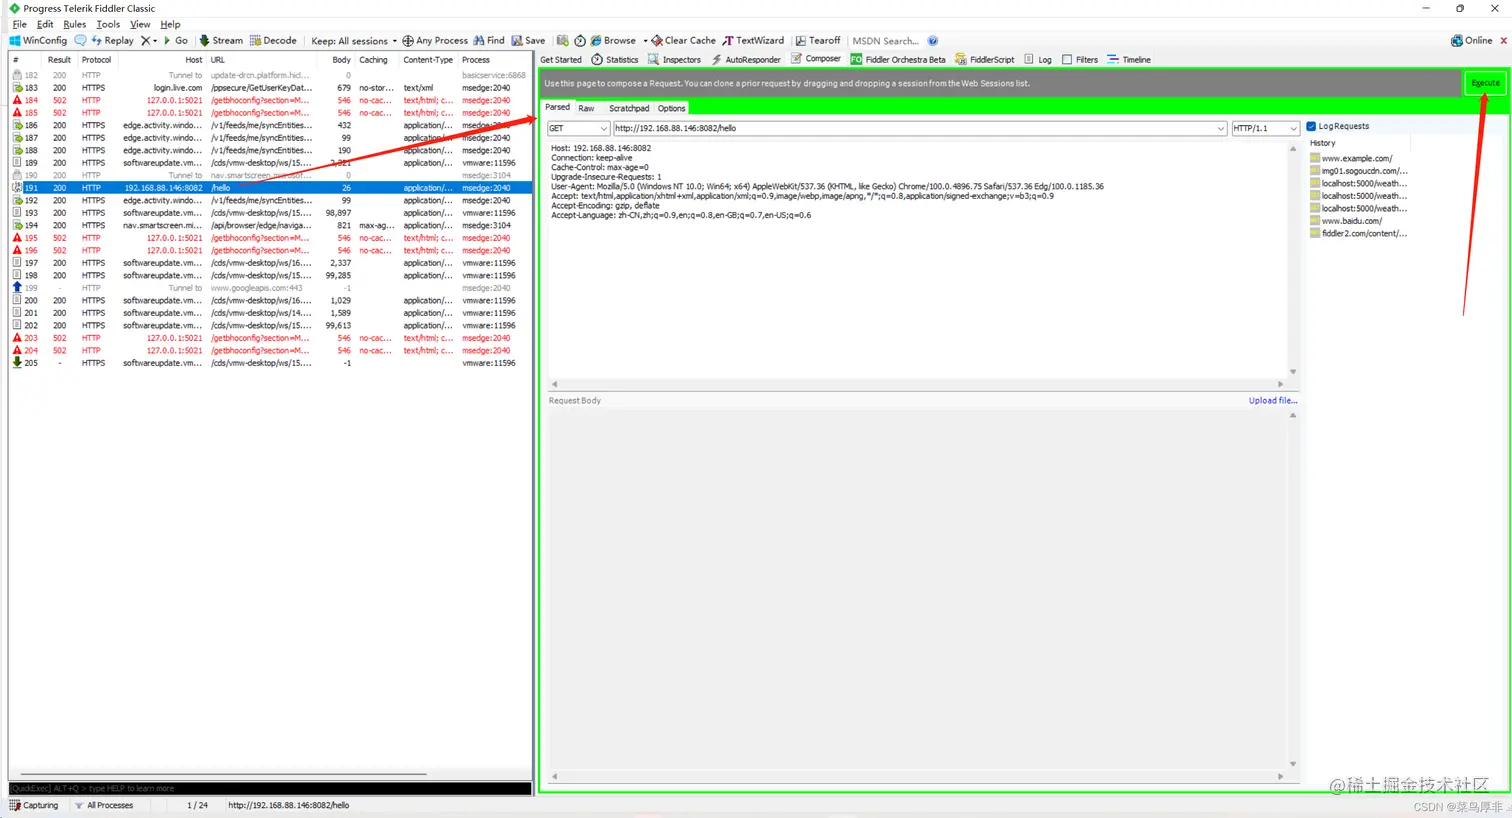Open the TextWizard tool
The width and height of the screenshot is (1512, 818).
[x=753, y=41]
